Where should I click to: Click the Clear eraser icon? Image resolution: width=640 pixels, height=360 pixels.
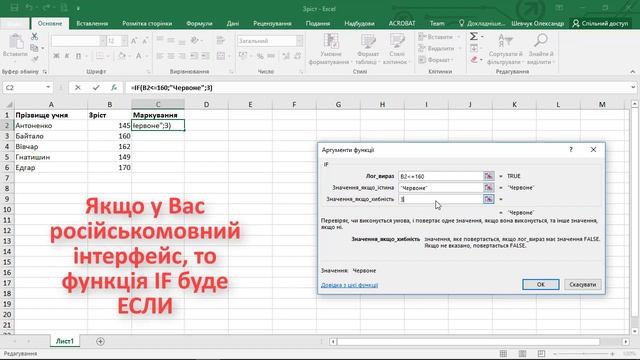[x=474, y=60]
